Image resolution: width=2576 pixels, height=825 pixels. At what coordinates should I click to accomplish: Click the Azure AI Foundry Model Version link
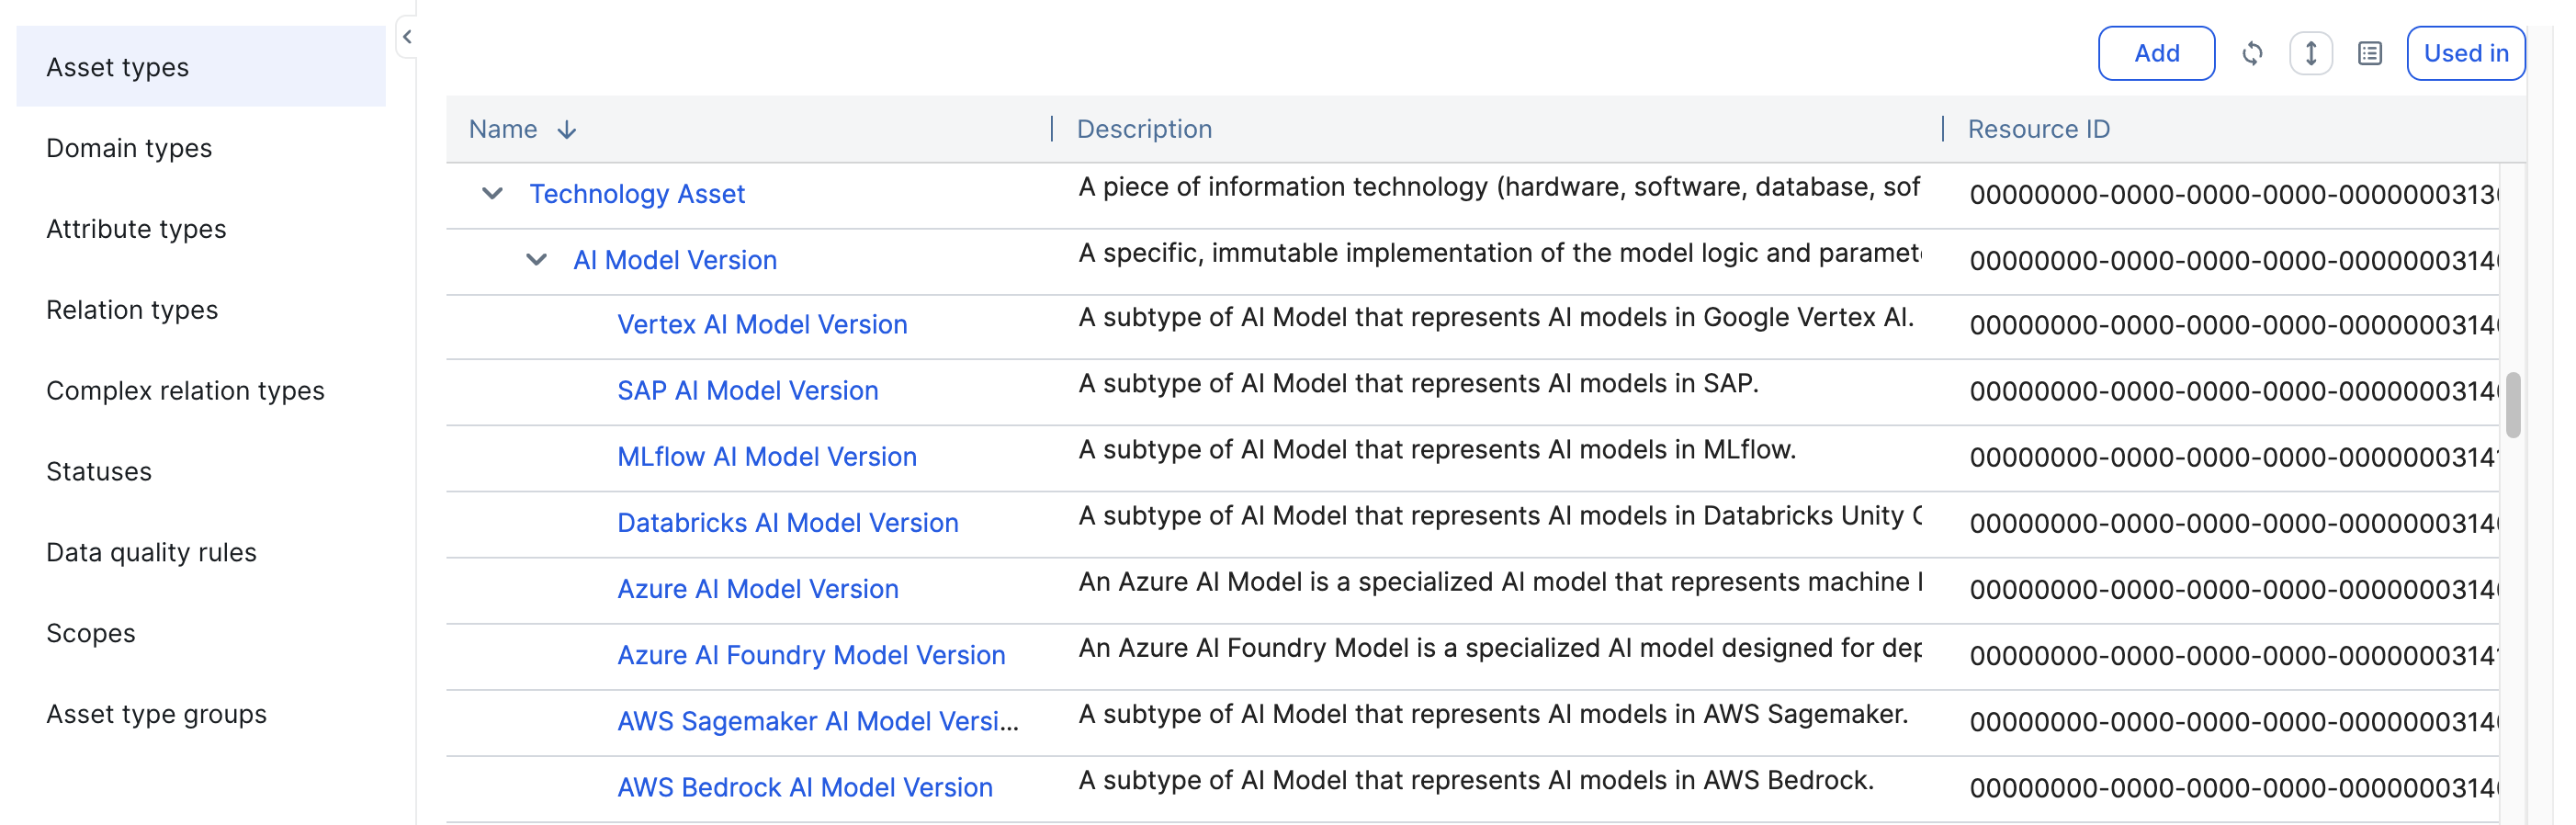coord(811,655)
